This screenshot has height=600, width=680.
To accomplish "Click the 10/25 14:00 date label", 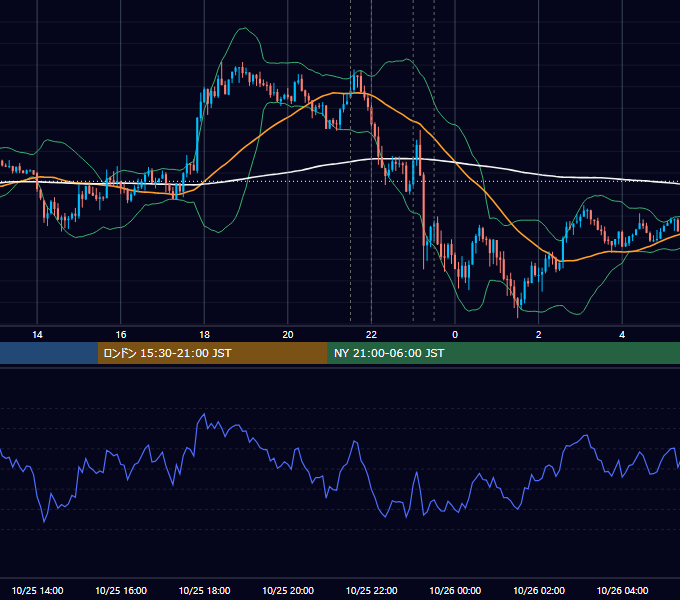I will coord(37,590).
